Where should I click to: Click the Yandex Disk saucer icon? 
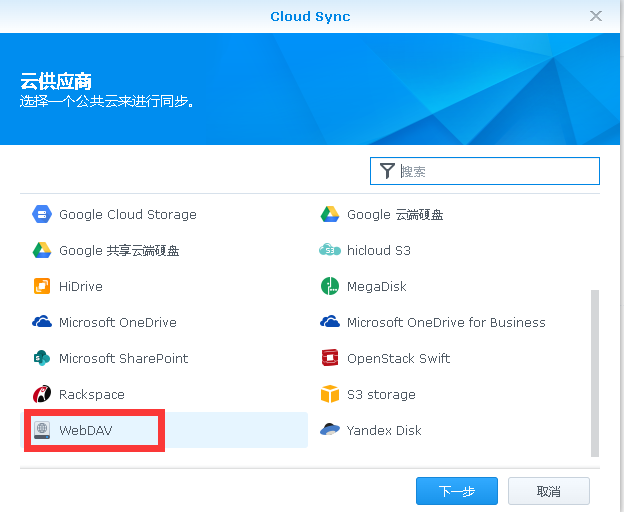point(330,430)
